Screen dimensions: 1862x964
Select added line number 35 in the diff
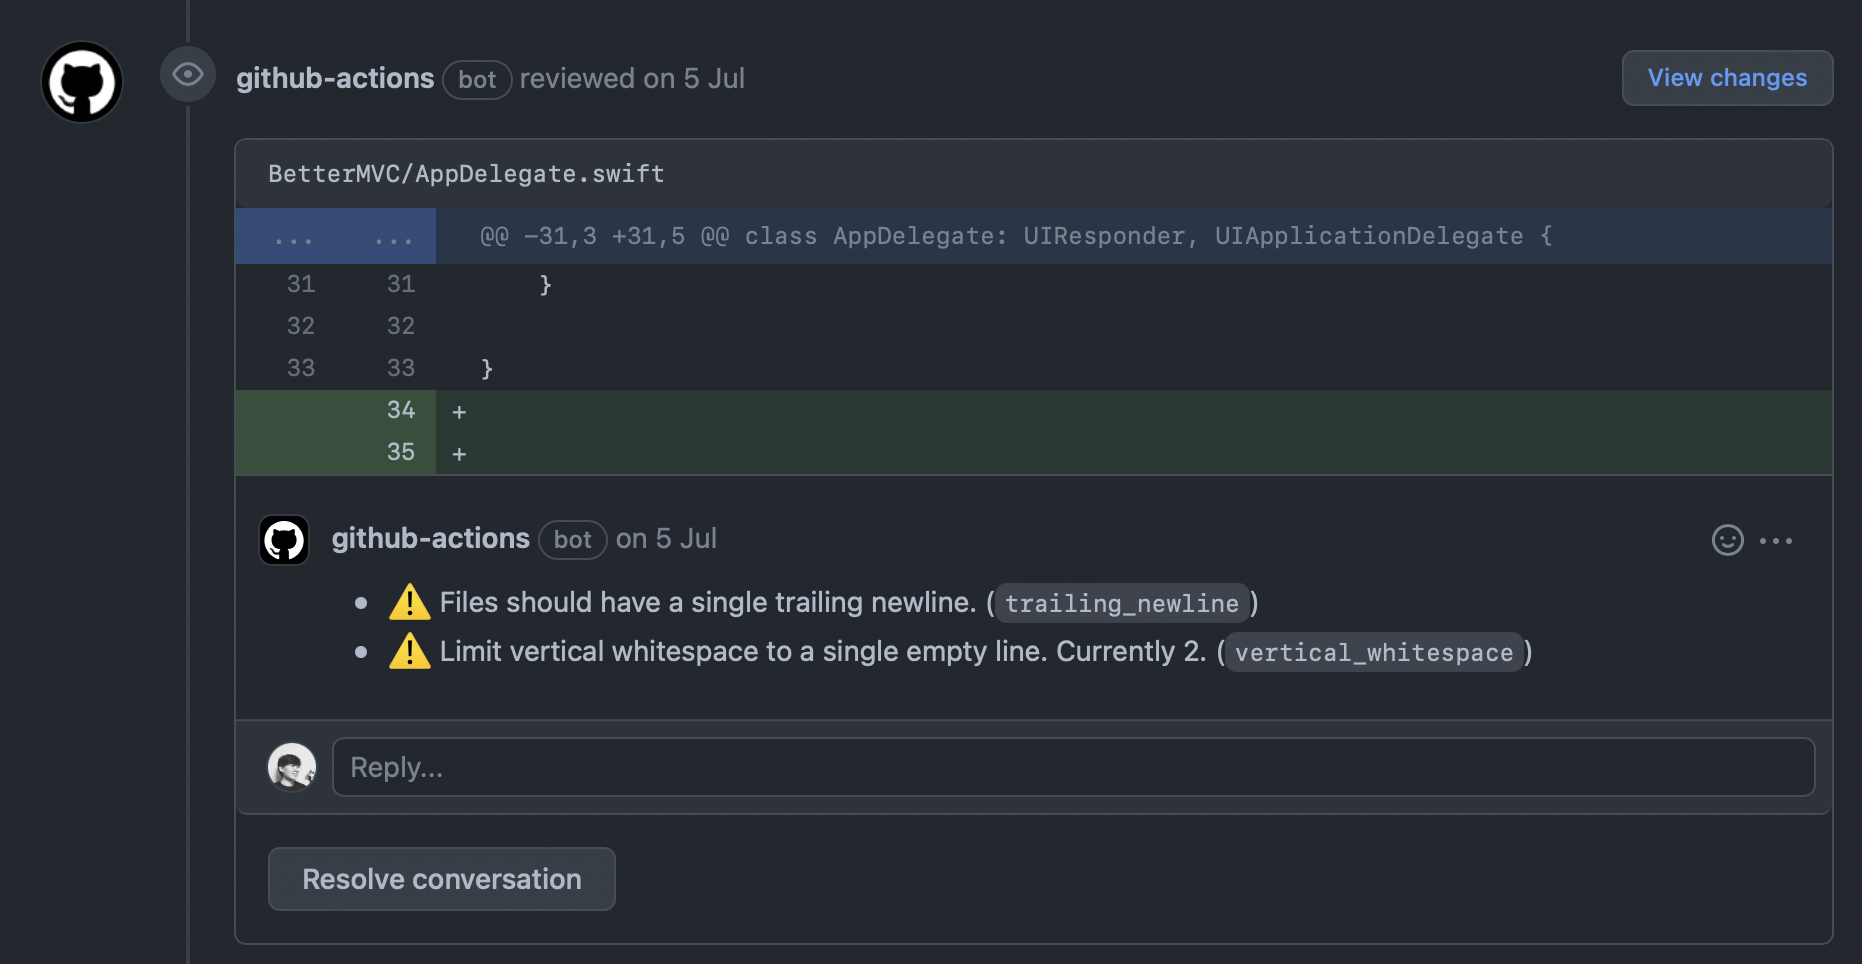tap(400, 452)
